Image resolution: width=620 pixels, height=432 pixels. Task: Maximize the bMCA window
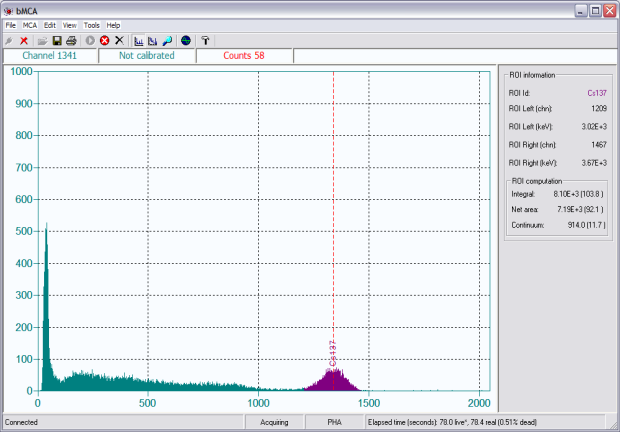point(595,11)
